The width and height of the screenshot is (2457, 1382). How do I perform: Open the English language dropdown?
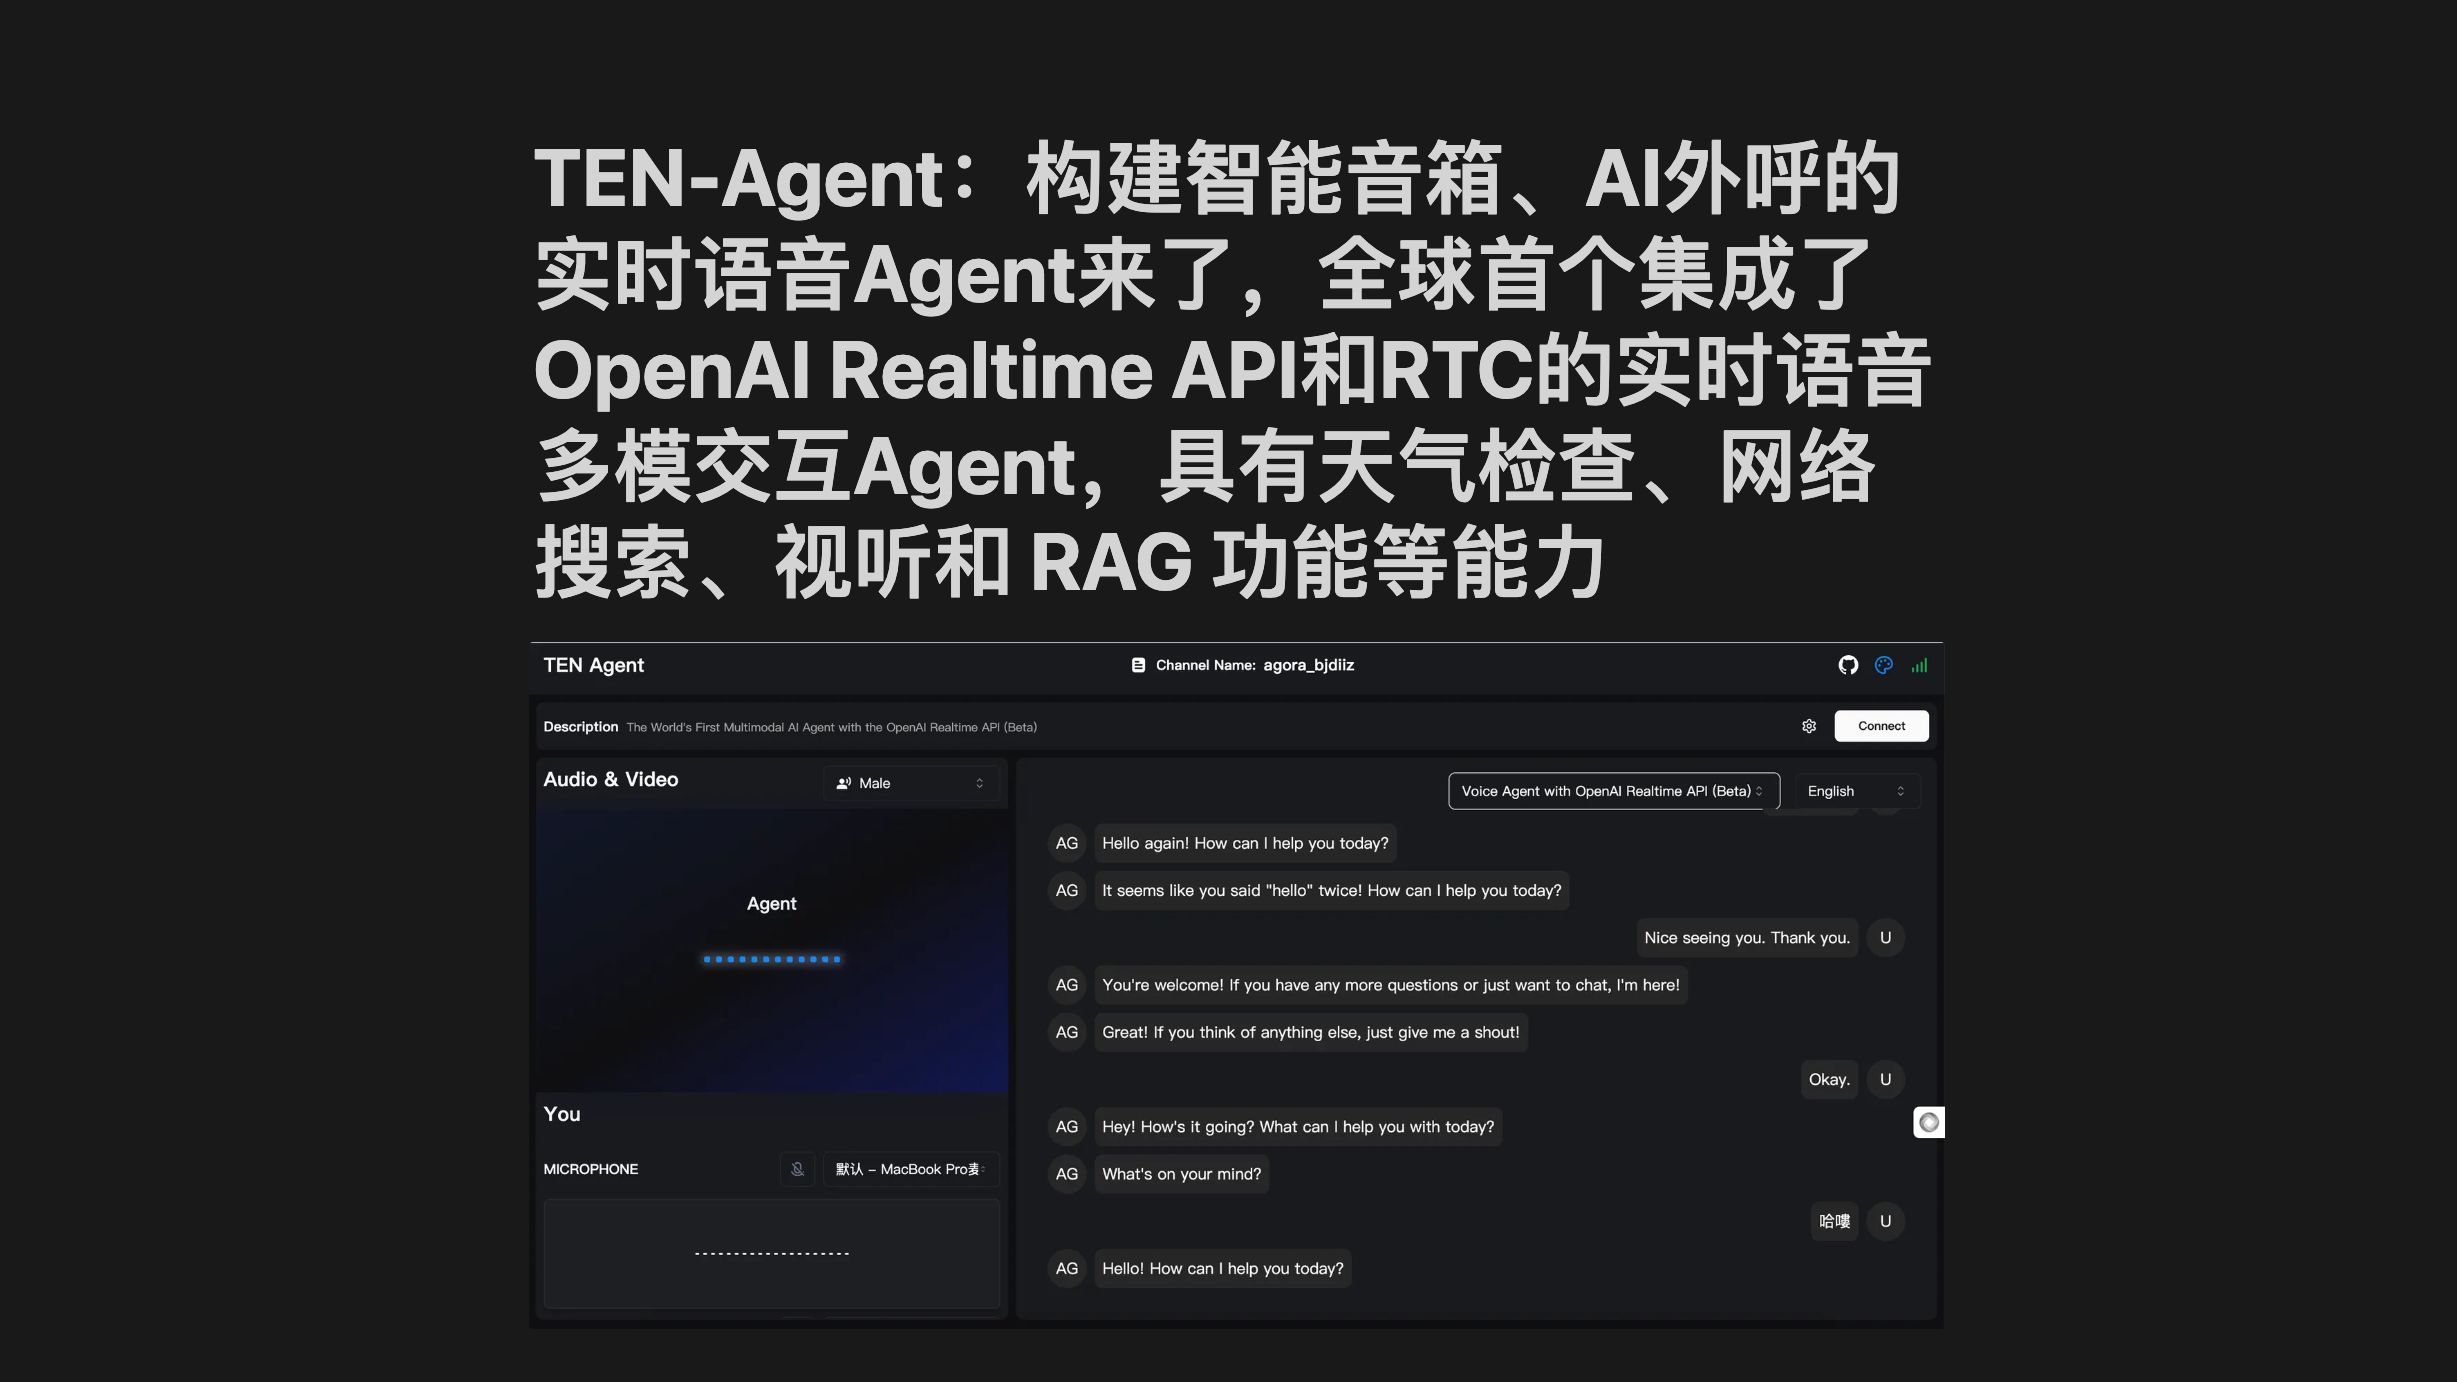[1853, 790]
